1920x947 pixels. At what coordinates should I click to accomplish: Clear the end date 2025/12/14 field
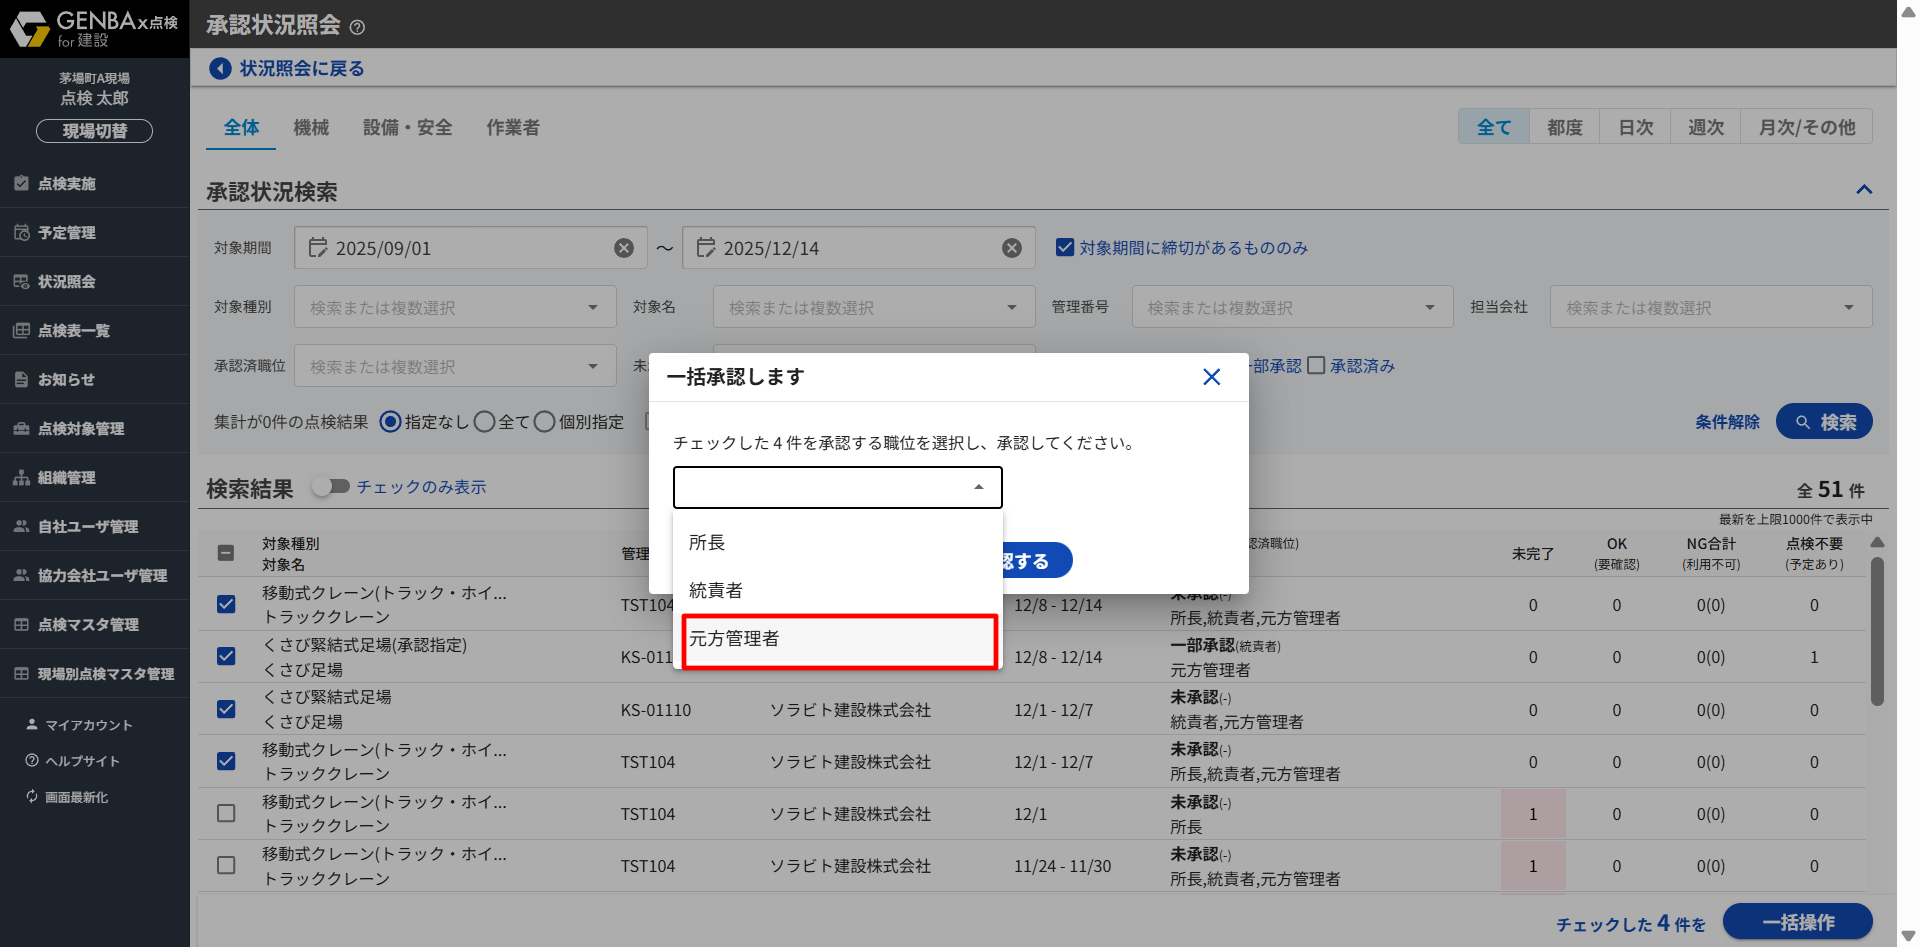coord(1012,248)
